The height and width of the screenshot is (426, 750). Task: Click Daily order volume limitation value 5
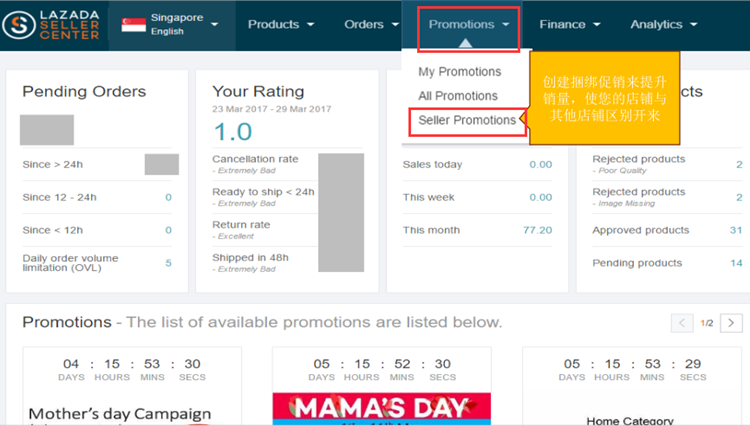[x=168, y=263]
